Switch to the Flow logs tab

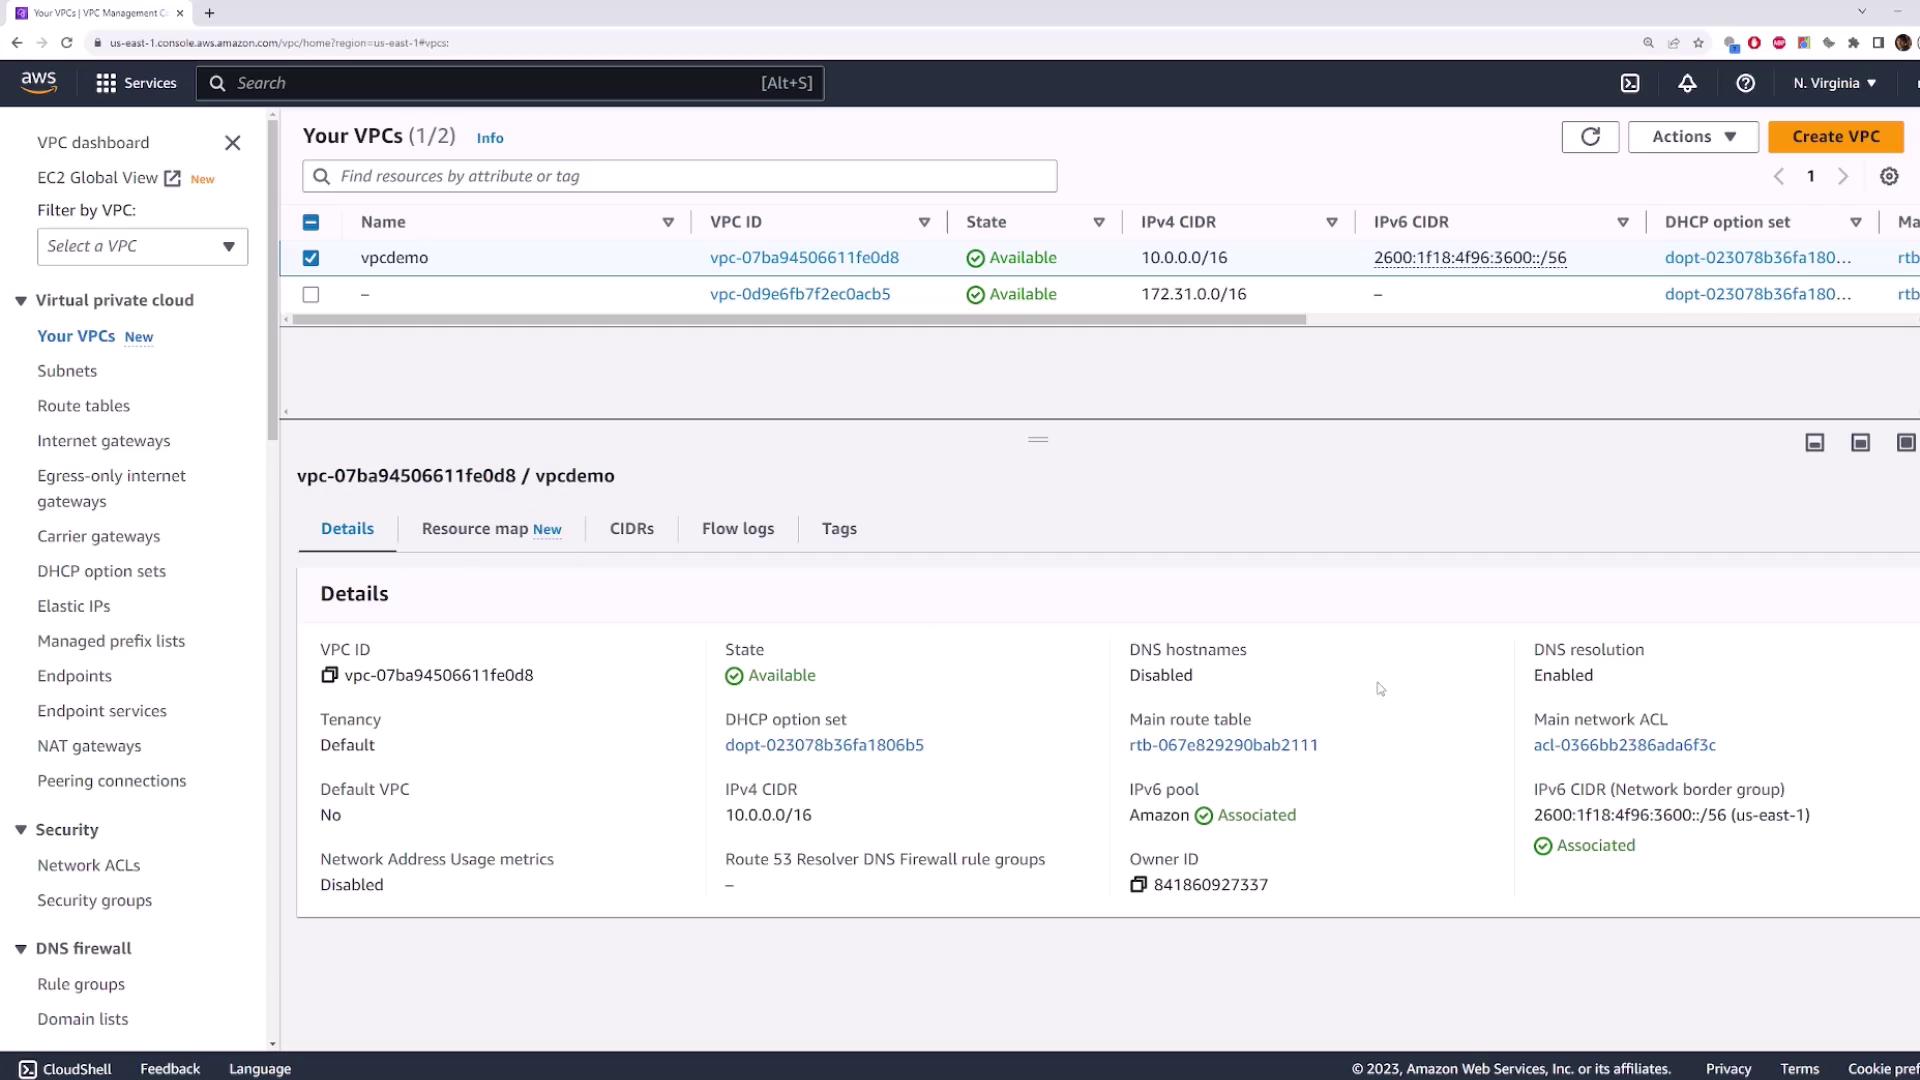tap(737, 529)
